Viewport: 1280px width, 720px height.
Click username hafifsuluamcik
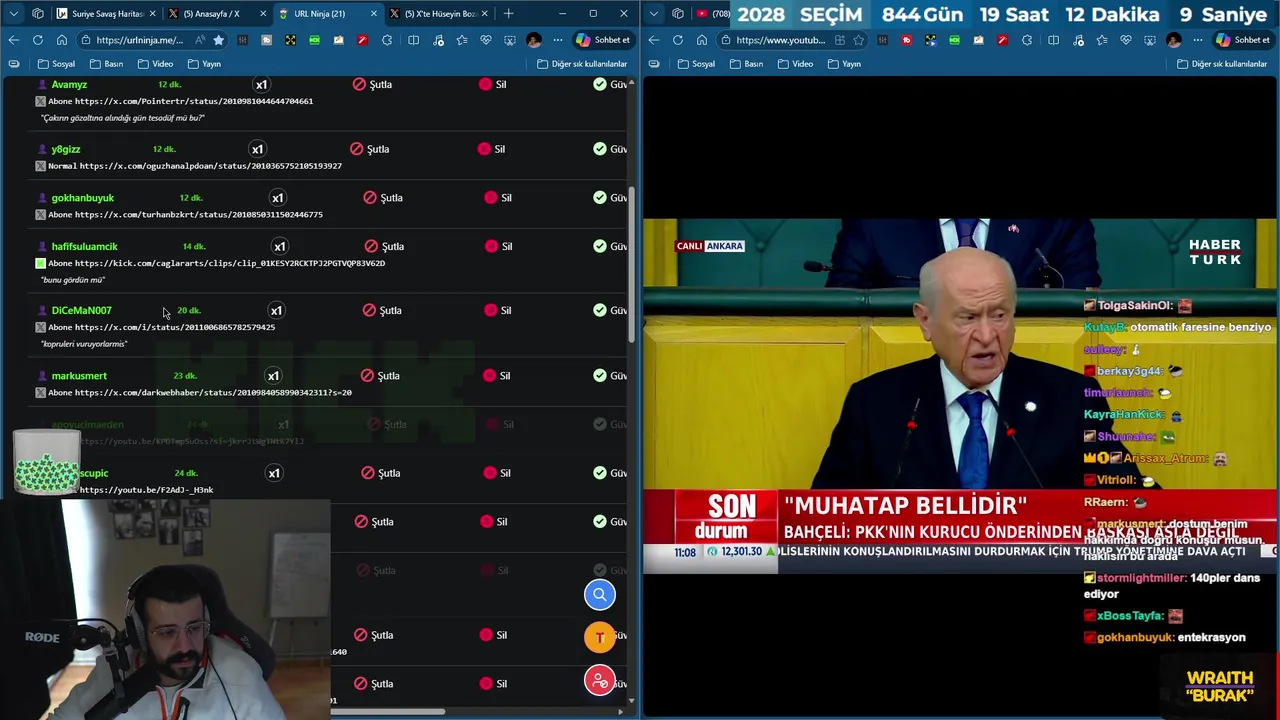[x=84, y=246]
